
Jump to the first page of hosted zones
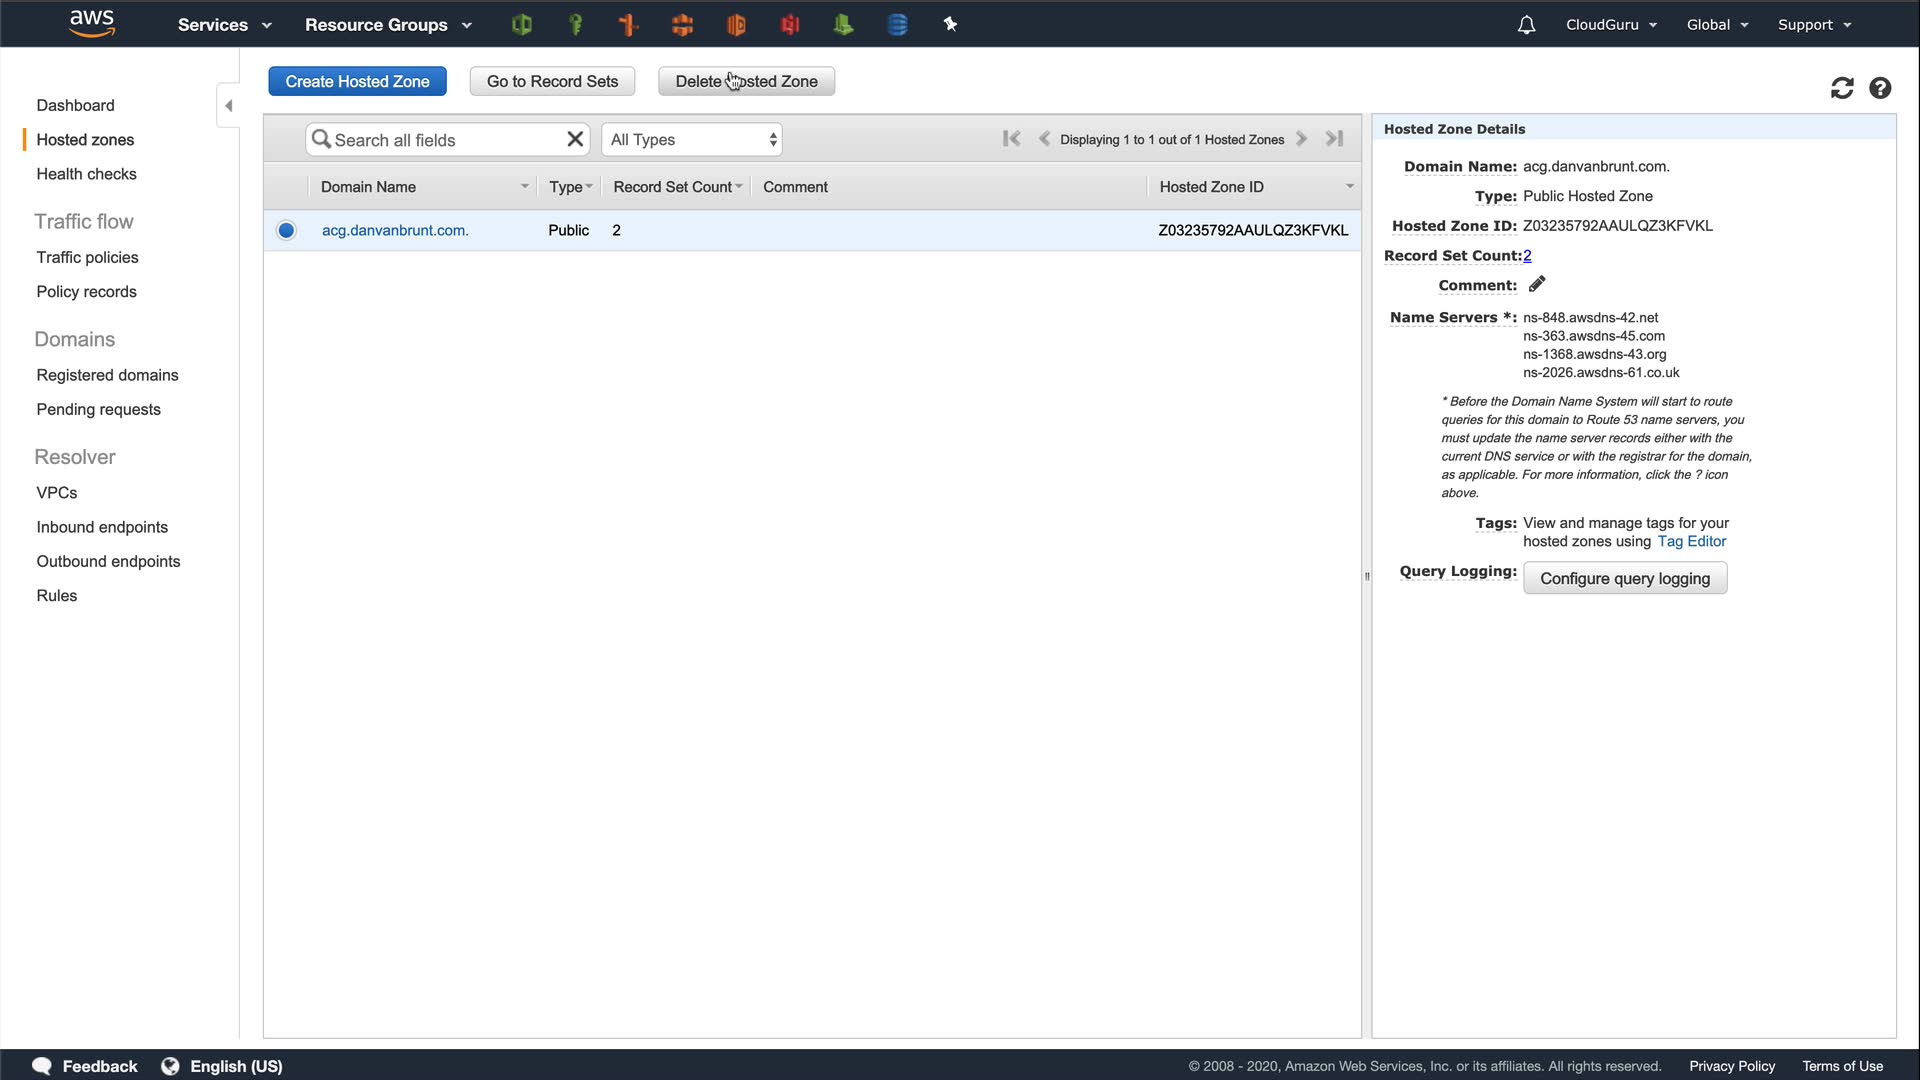[x=1011, y=139]
